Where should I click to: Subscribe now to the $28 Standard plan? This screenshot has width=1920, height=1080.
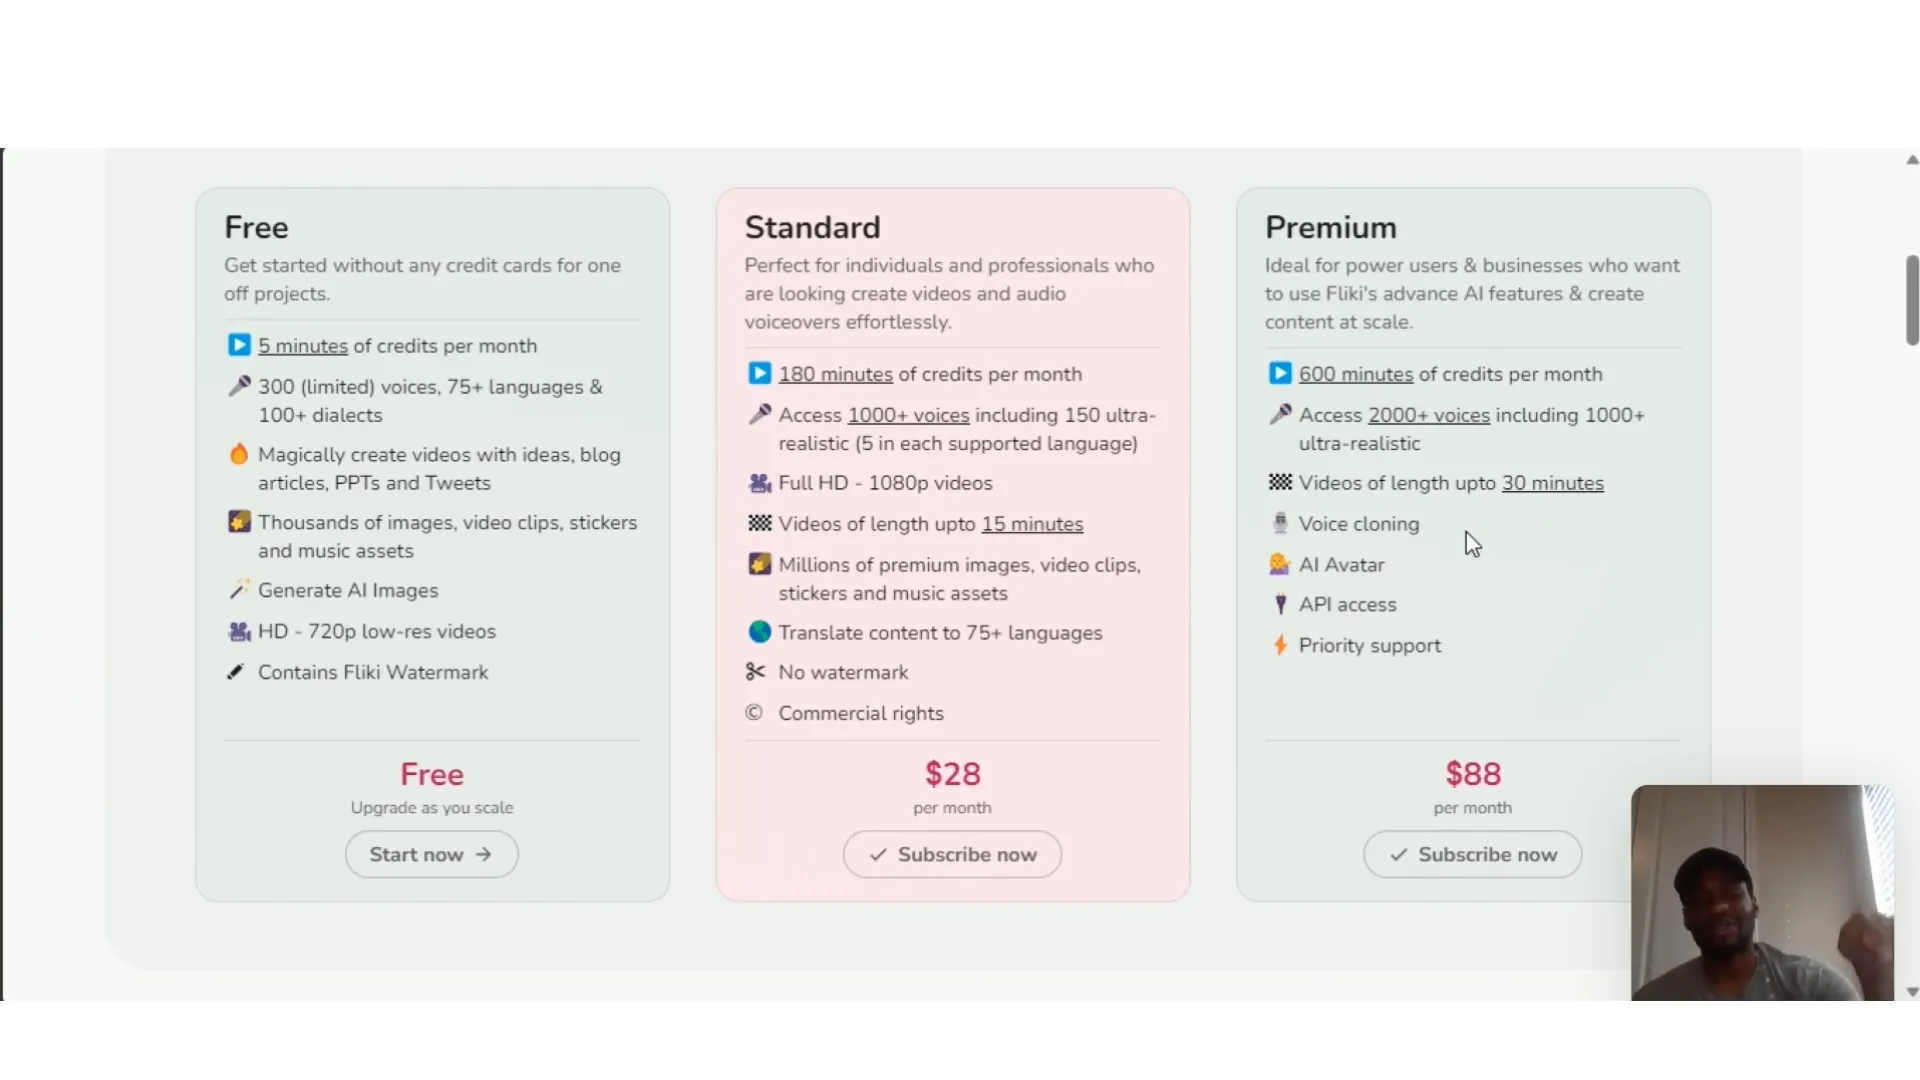tap(952, 854)
